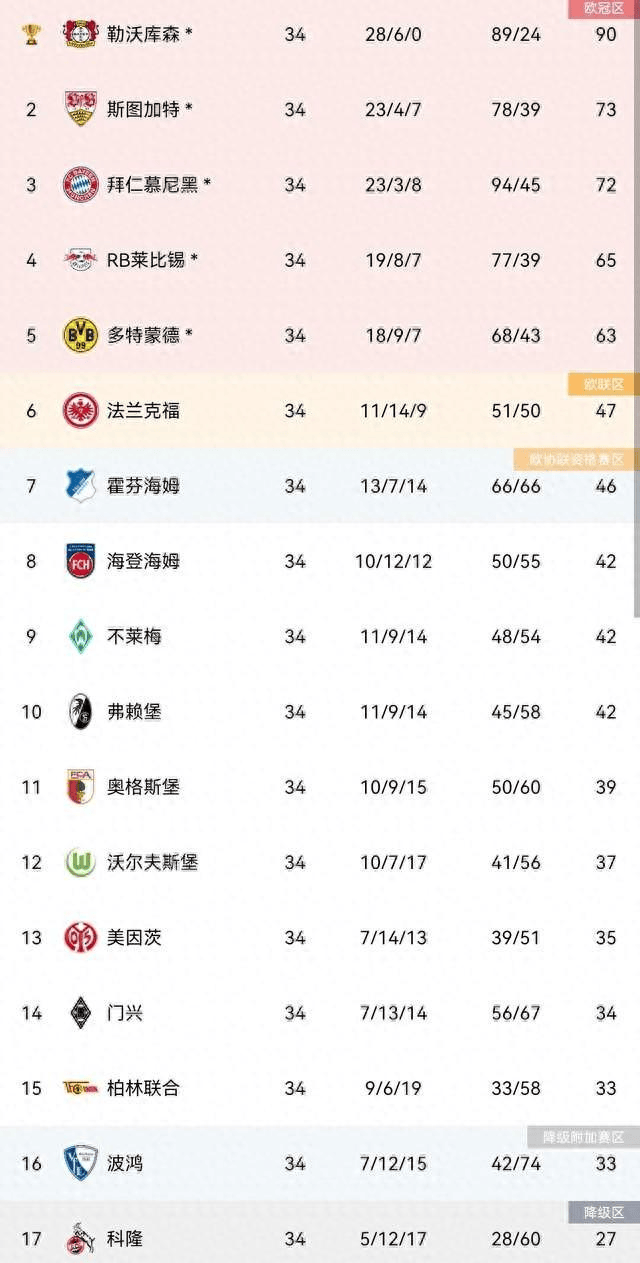Viewport: 640px width, 1263px height.
Task: Open team name 霍芬海姆
Action: (143, 486)
